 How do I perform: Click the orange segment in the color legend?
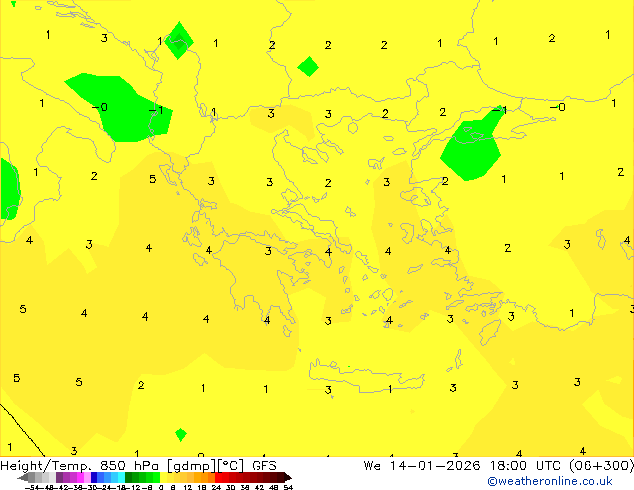click(205, 477)
